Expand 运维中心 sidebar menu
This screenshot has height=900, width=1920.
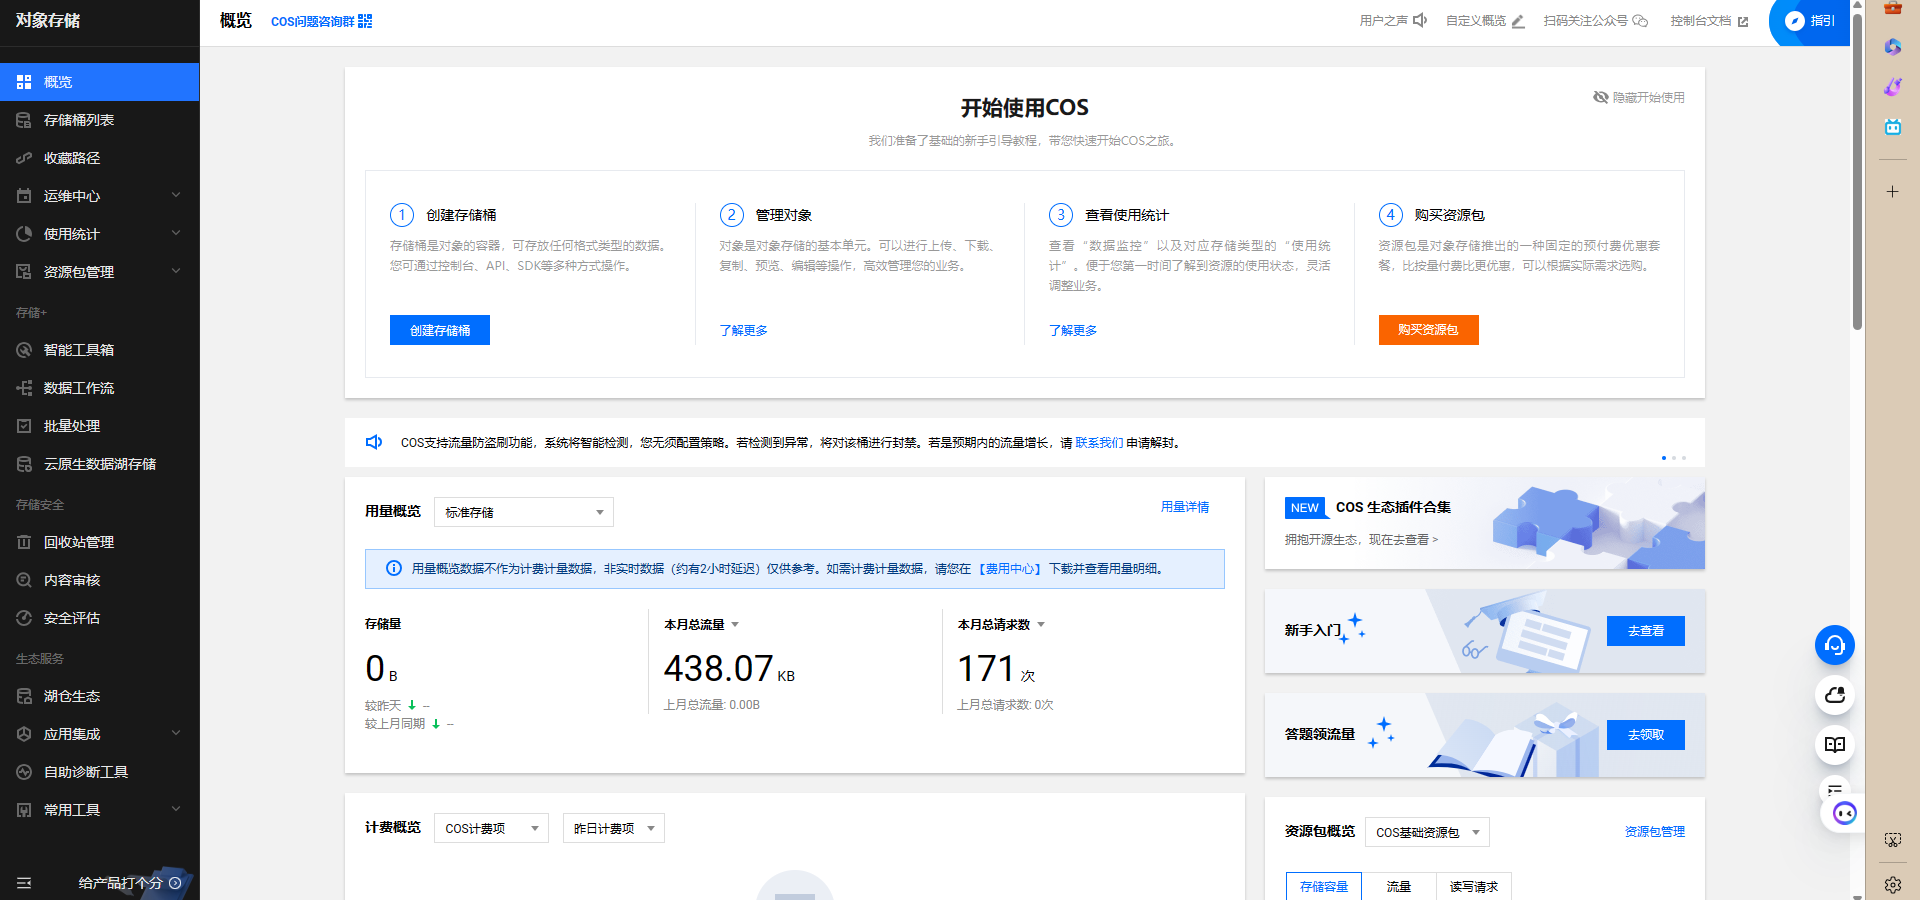[99, 196]
